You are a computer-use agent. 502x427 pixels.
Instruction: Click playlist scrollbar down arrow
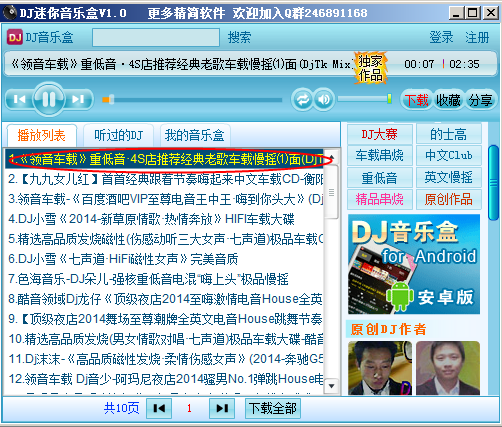point(332,386)
